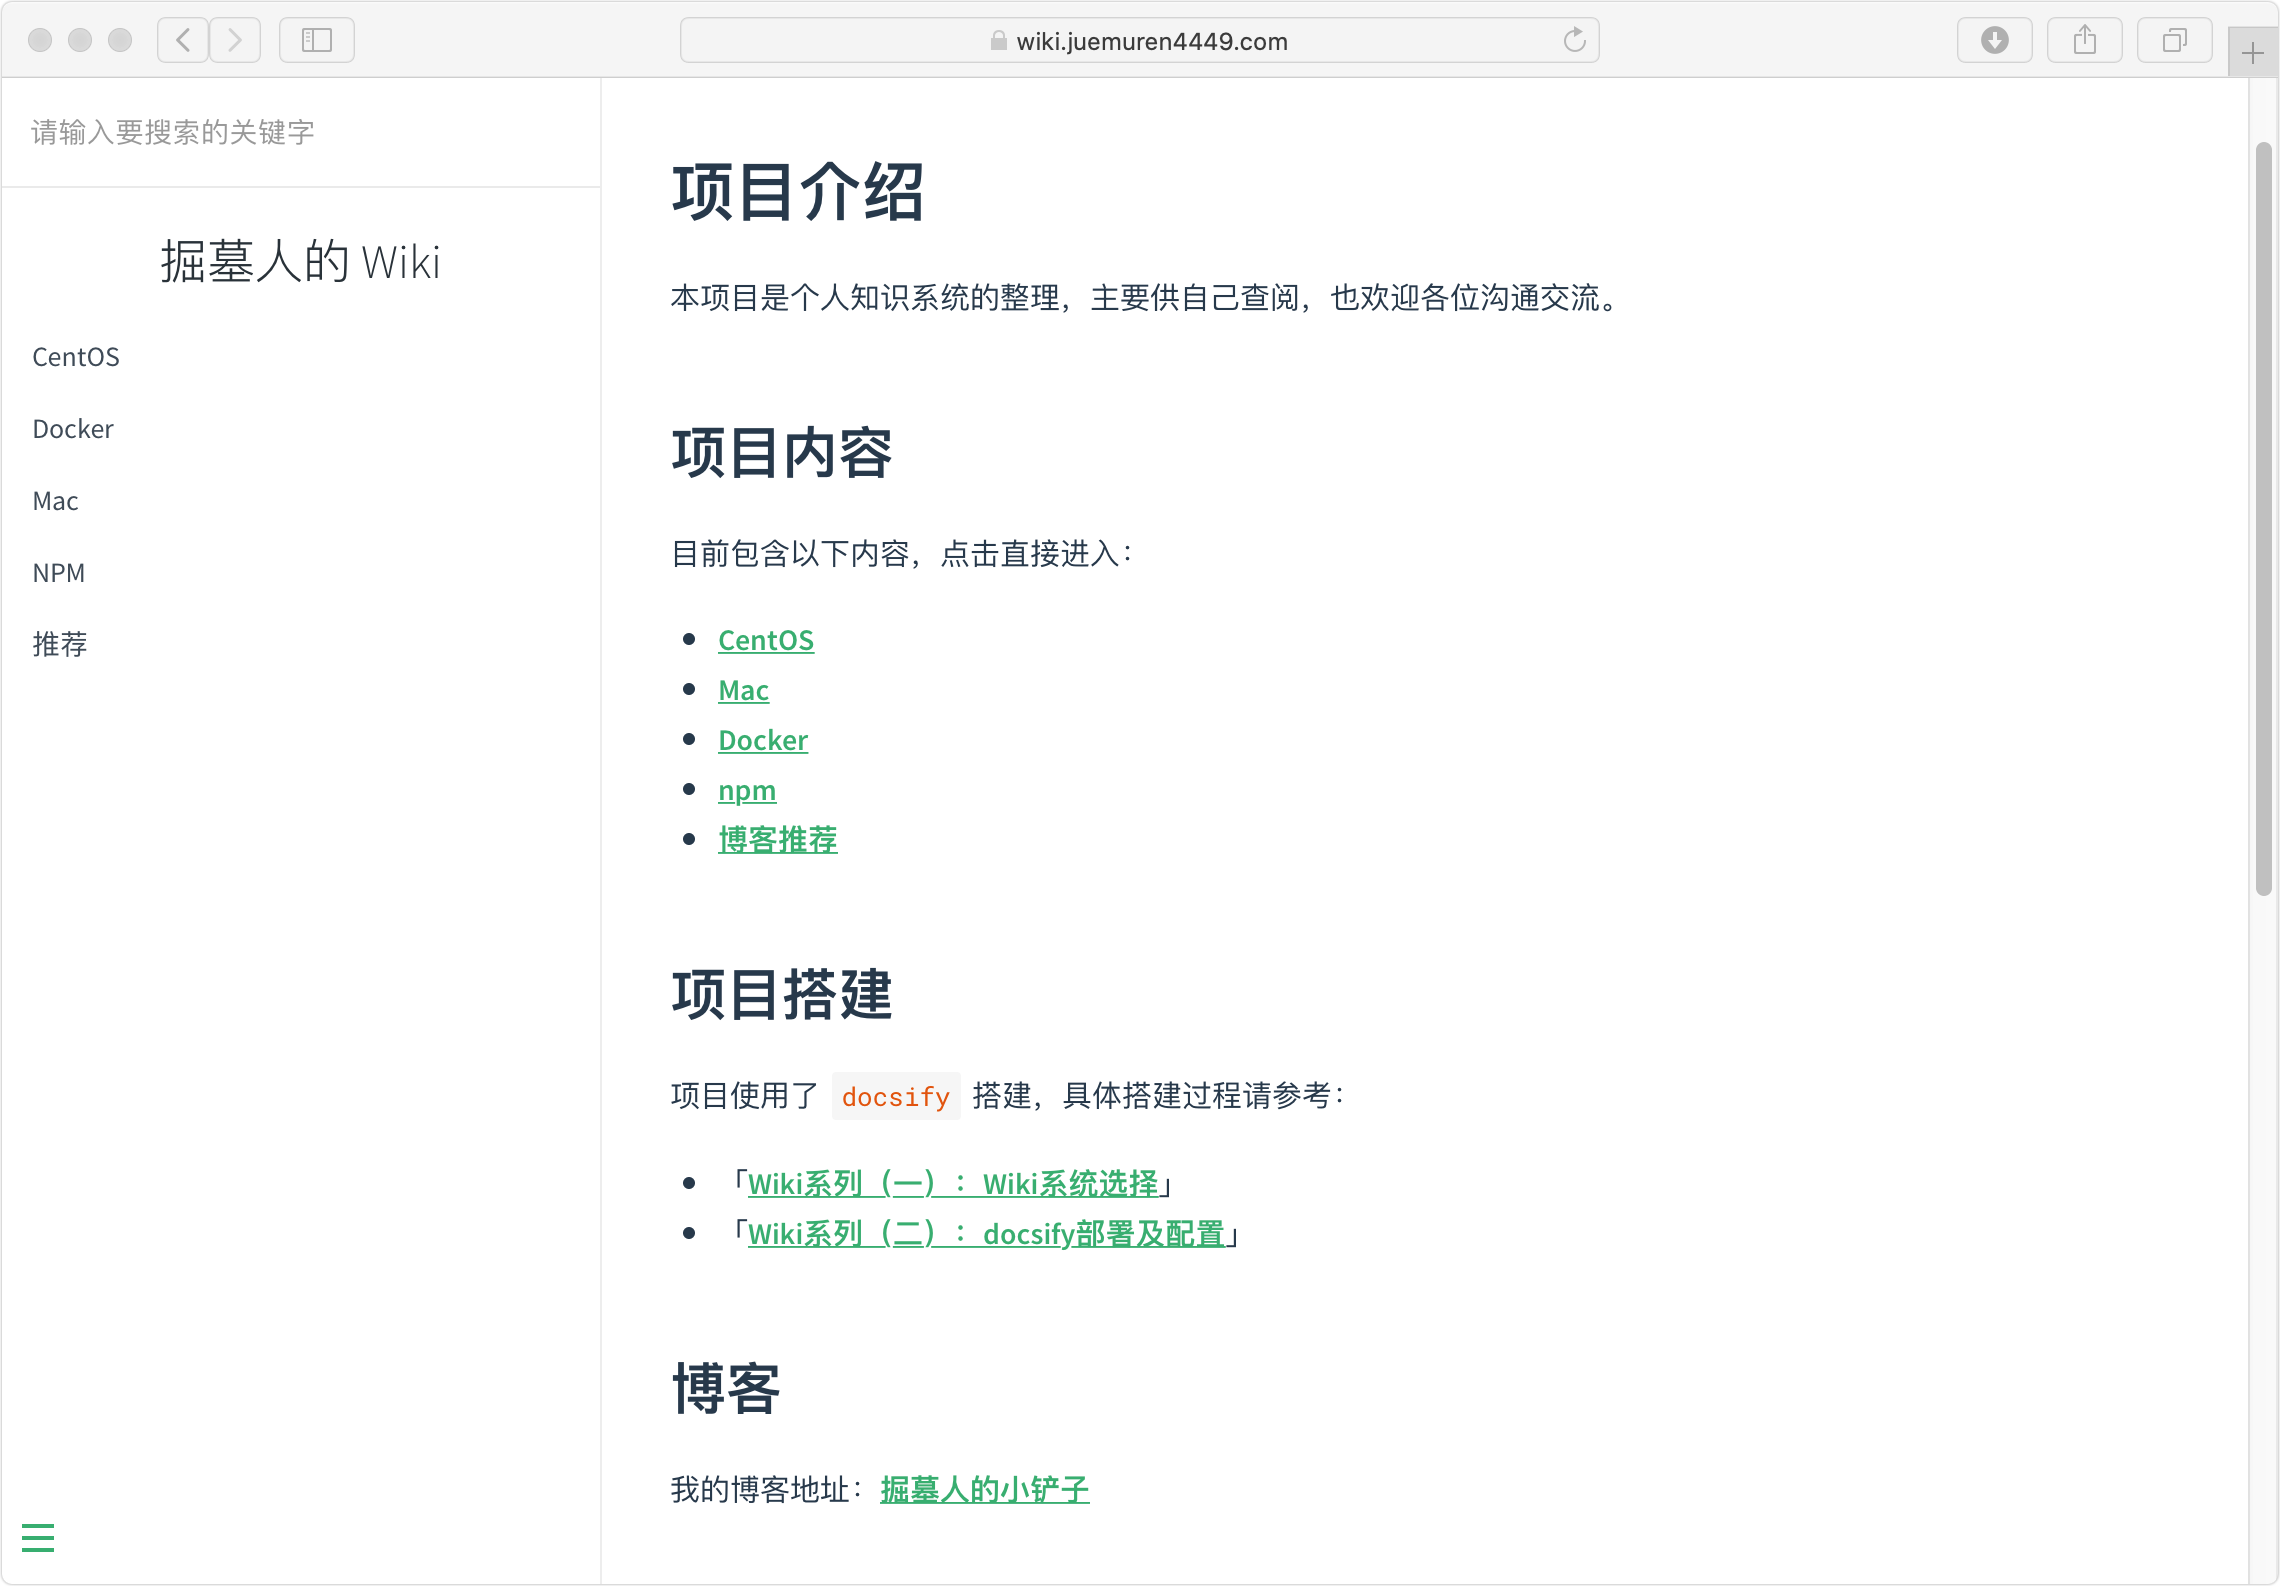Image resolution: width=2280 pixels, height=1586 pixels.
Task: Click the page vertical scrollbar thumb
Action: click(x=2264, y=520)
